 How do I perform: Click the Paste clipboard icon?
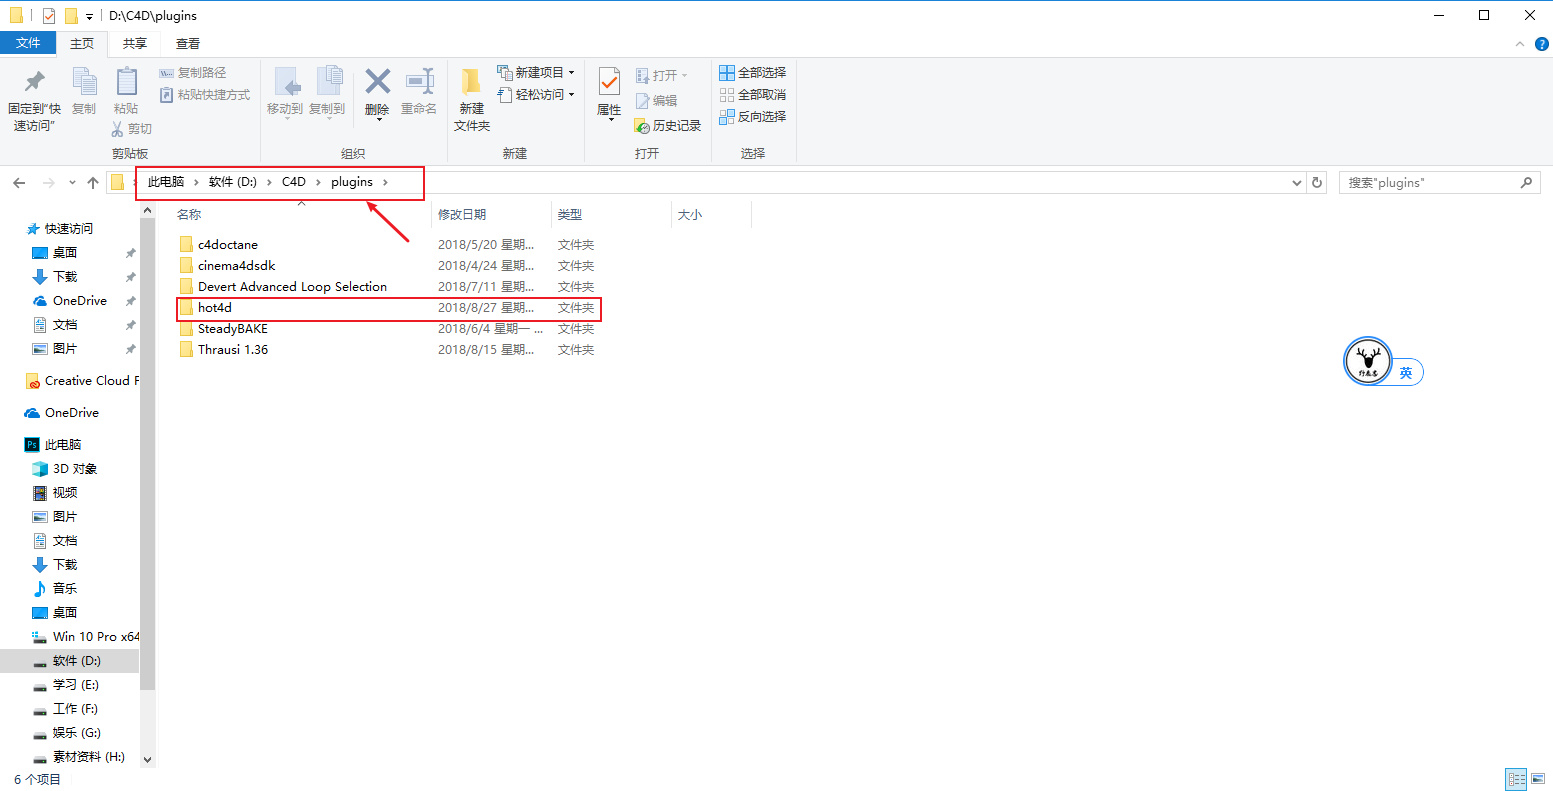(126, 82)
